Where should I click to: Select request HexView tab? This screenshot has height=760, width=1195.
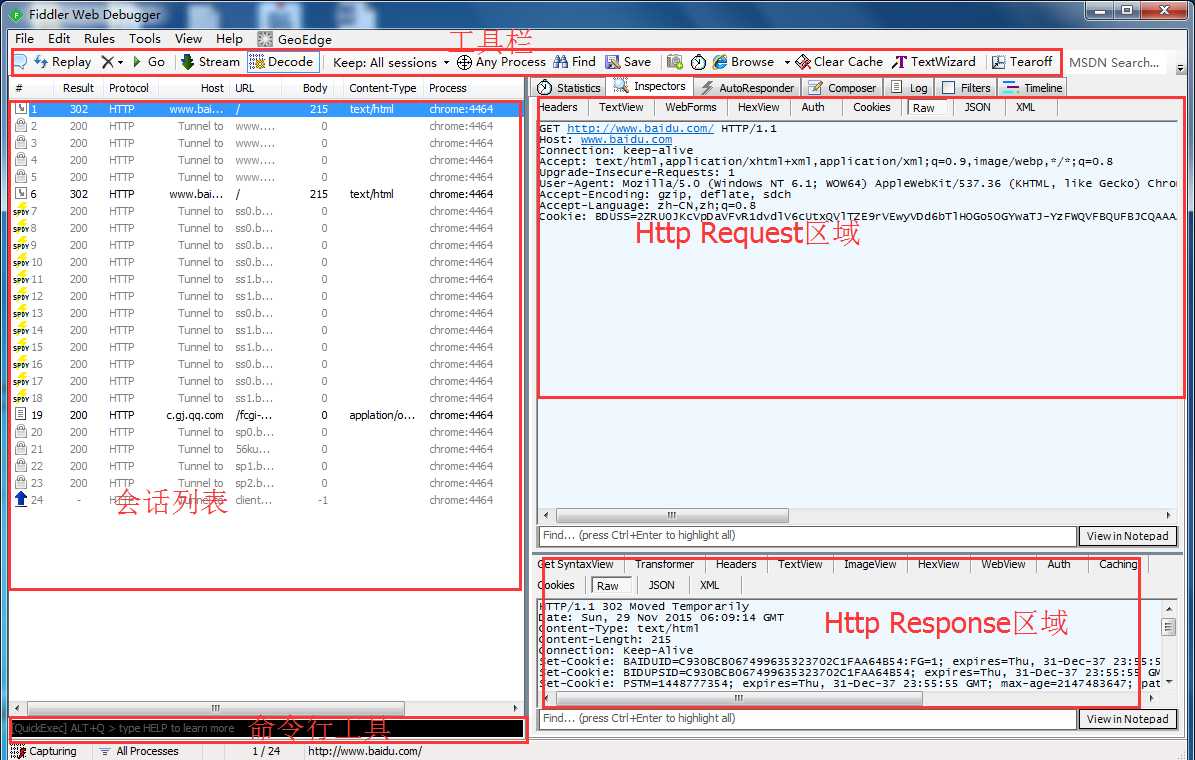[758, 107]
